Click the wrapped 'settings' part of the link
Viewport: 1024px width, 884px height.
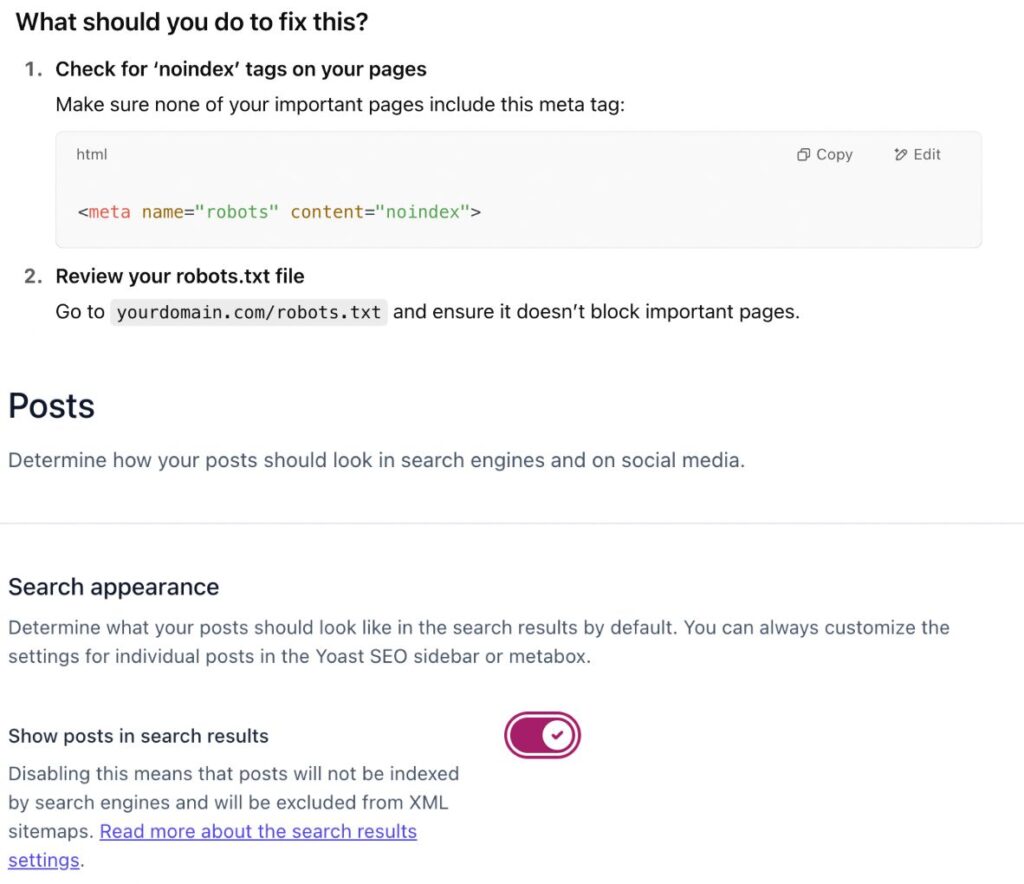pos(44,860)
